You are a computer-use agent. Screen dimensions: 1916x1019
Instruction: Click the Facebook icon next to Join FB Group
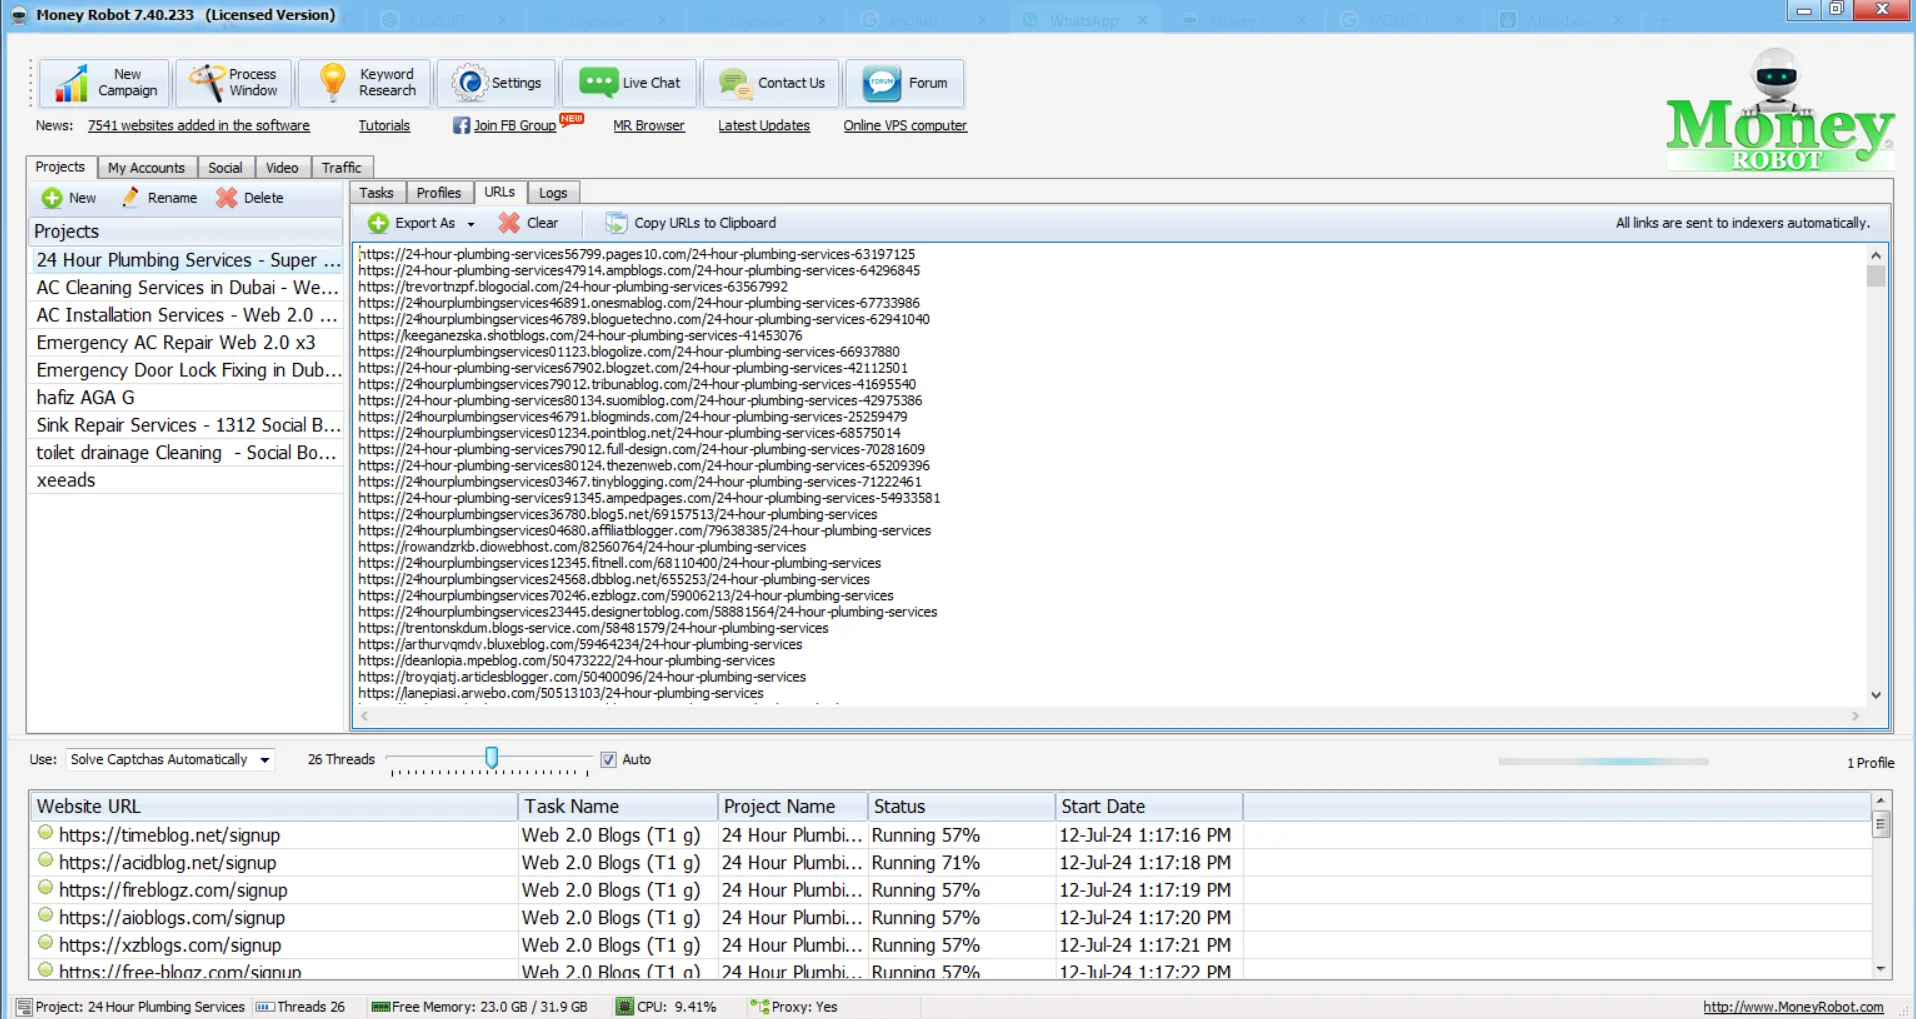(461, 125)
